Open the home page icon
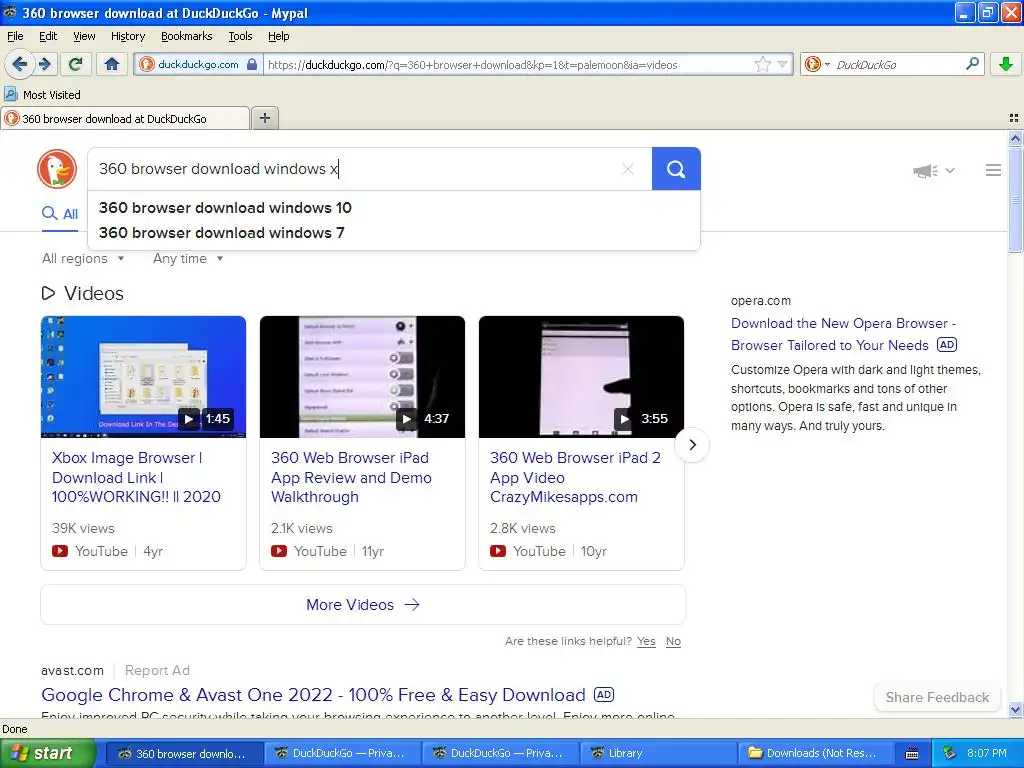Viewport: 1024px width, 768px height. coord(112,64)
